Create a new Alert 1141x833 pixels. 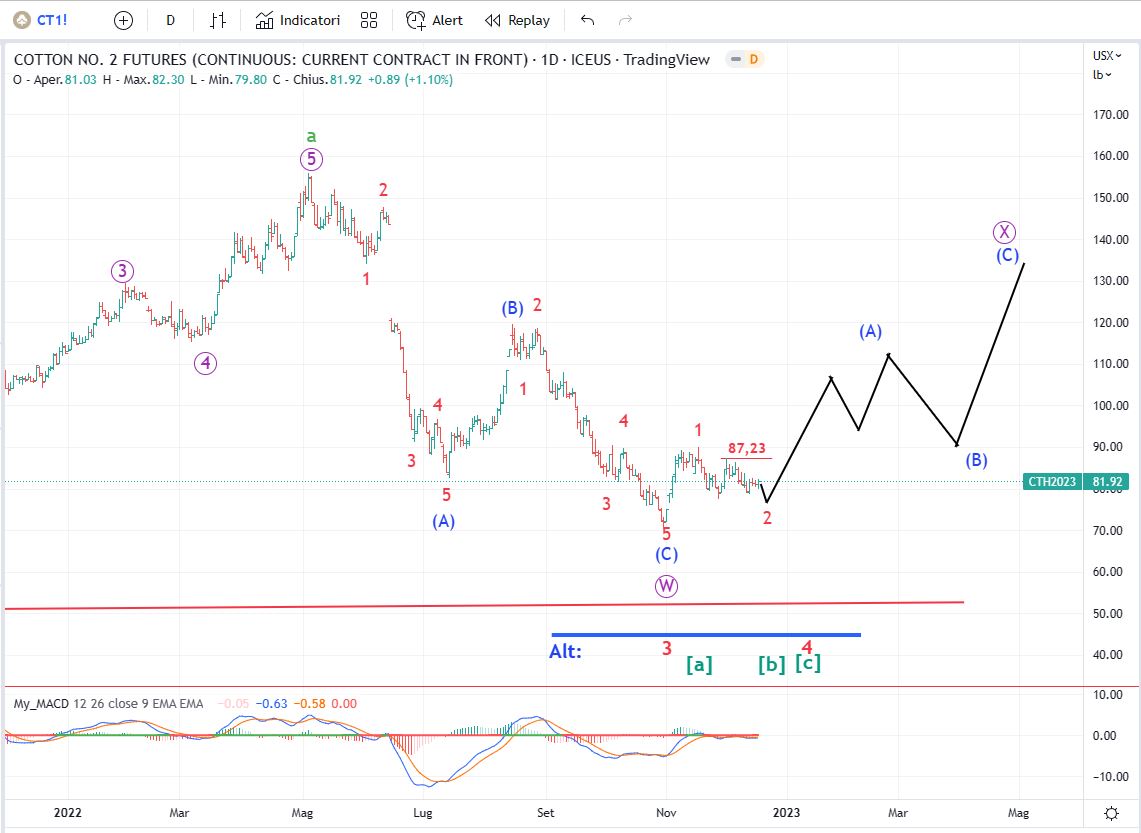pos(435,20)
